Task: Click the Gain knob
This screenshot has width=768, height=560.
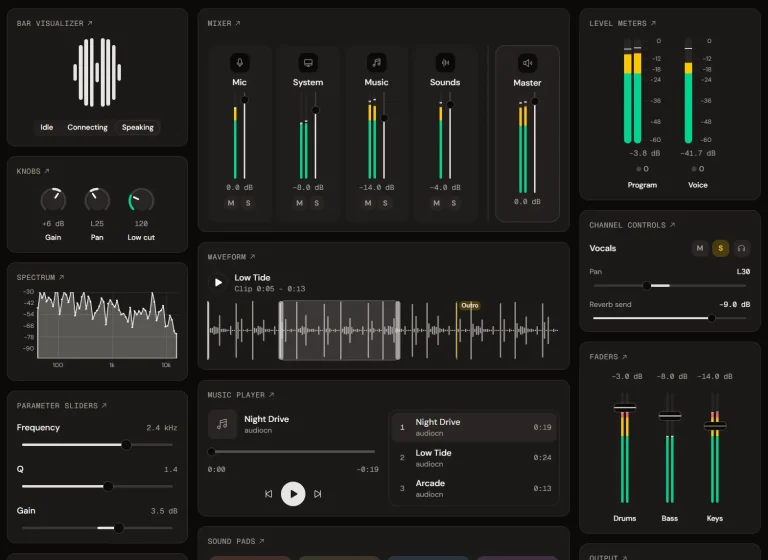Action: point(53,200)
